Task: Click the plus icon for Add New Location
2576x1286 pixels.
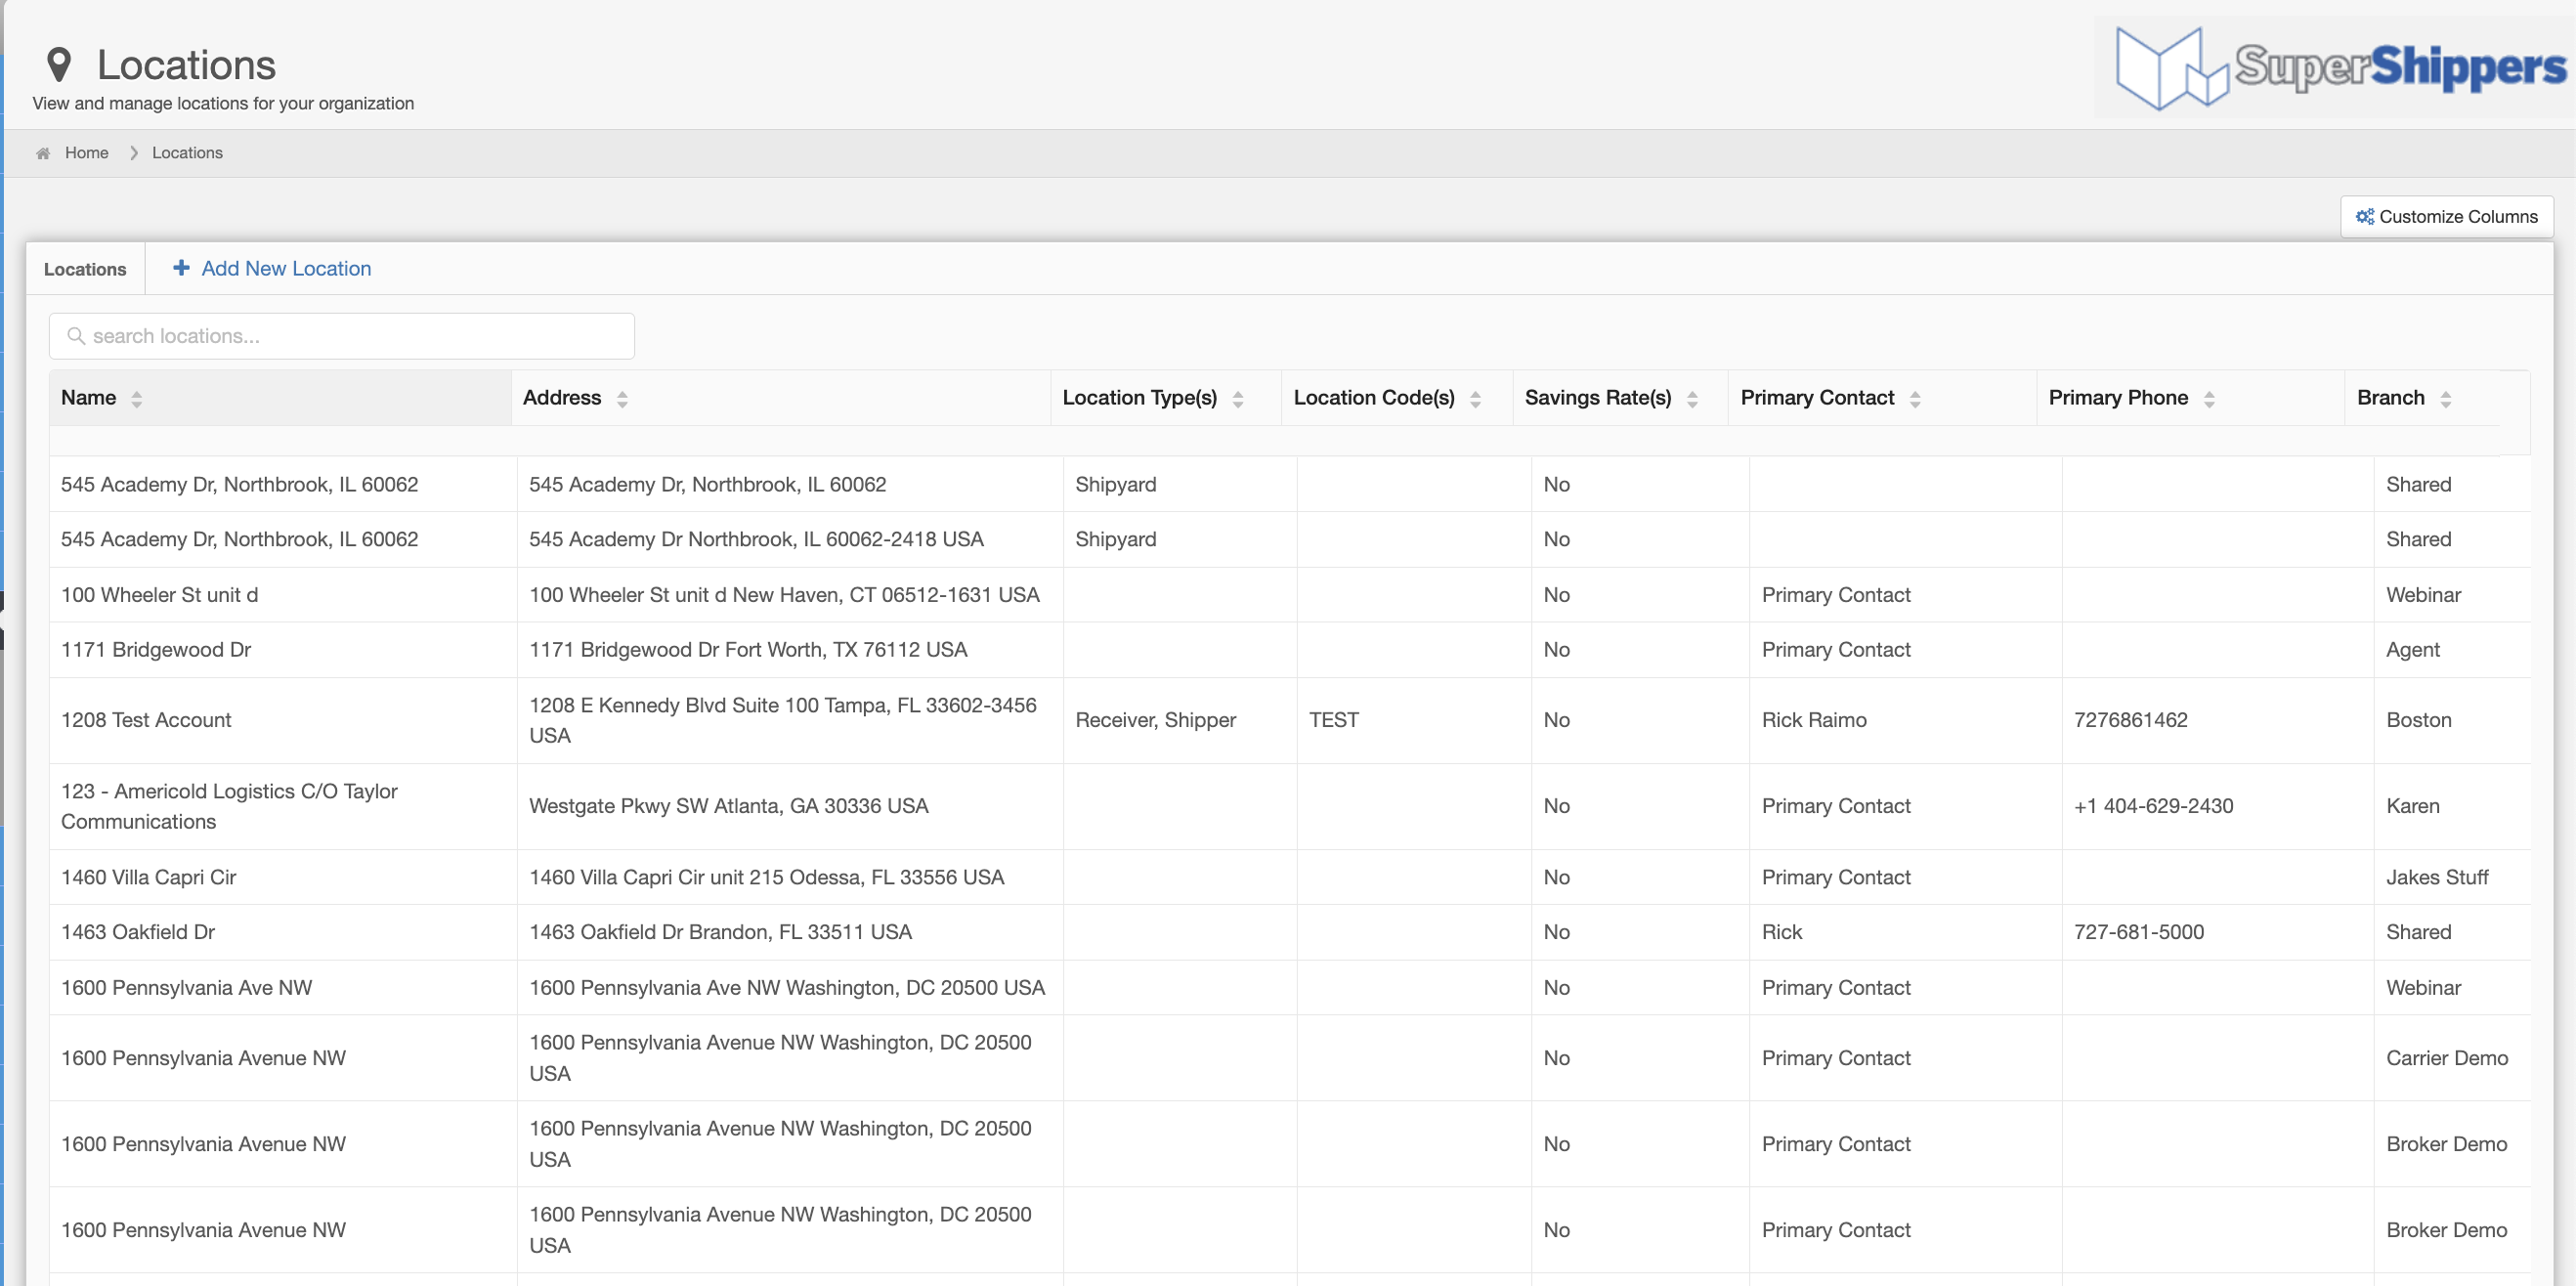Action: click(181, 268)
